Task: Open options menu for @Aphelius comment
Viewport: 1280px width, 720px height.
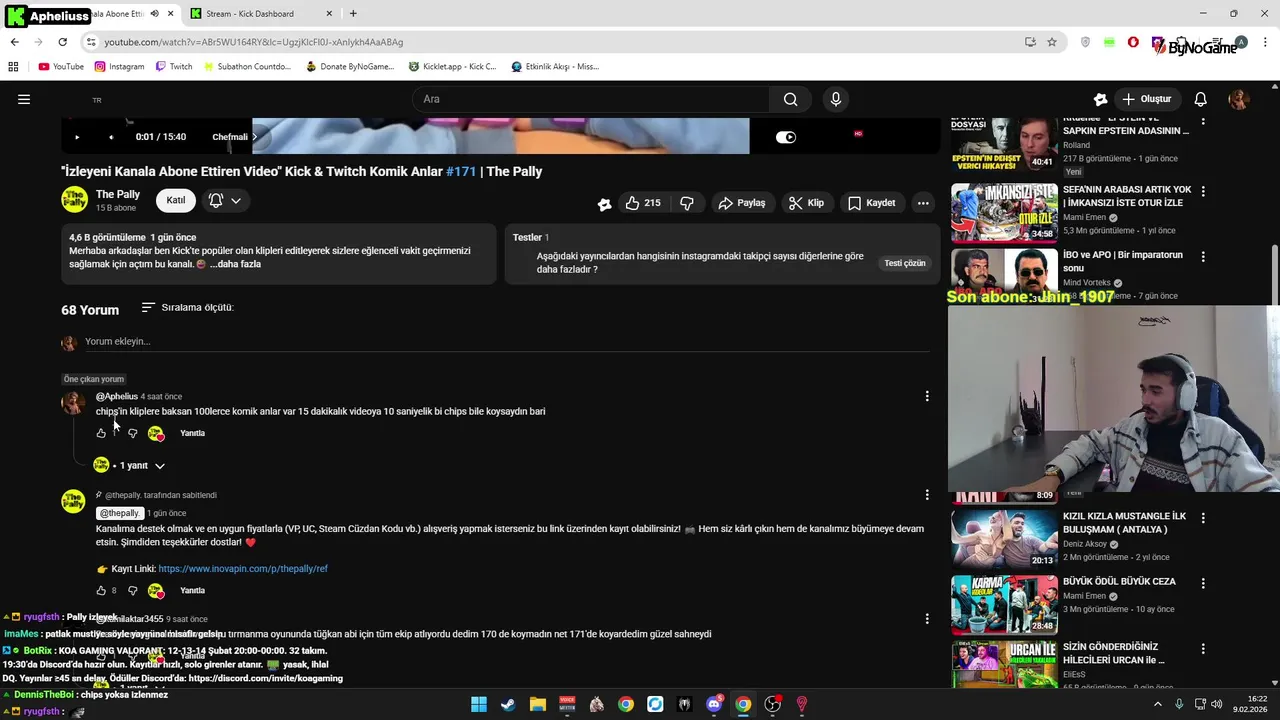Action: (927, 397)
